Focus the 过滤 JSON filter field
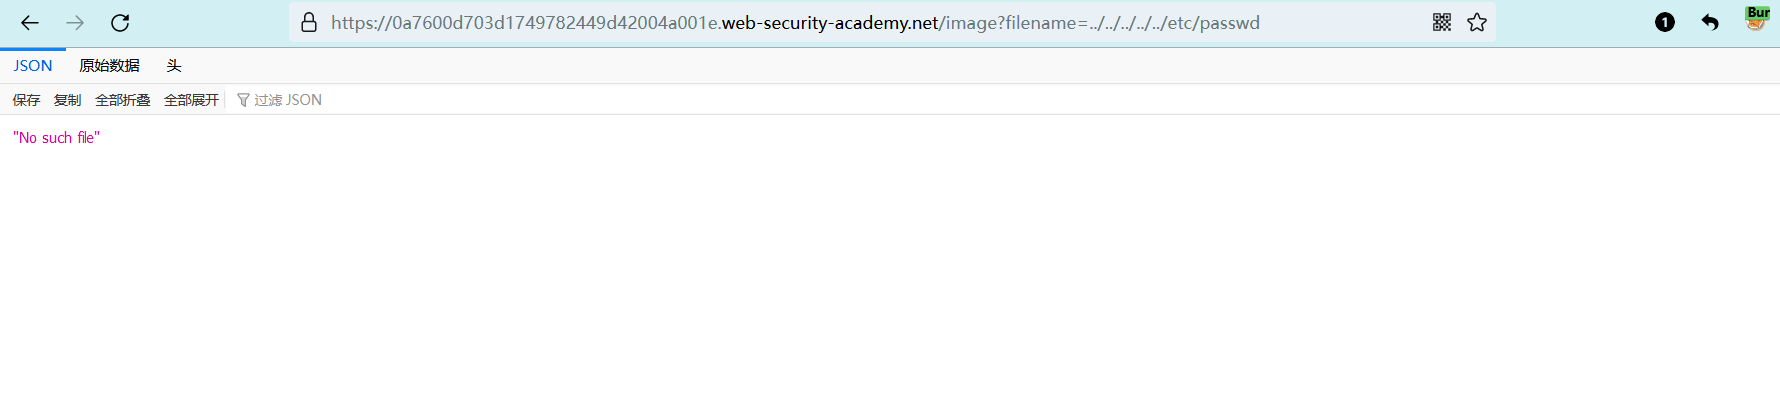 (288, 100)
